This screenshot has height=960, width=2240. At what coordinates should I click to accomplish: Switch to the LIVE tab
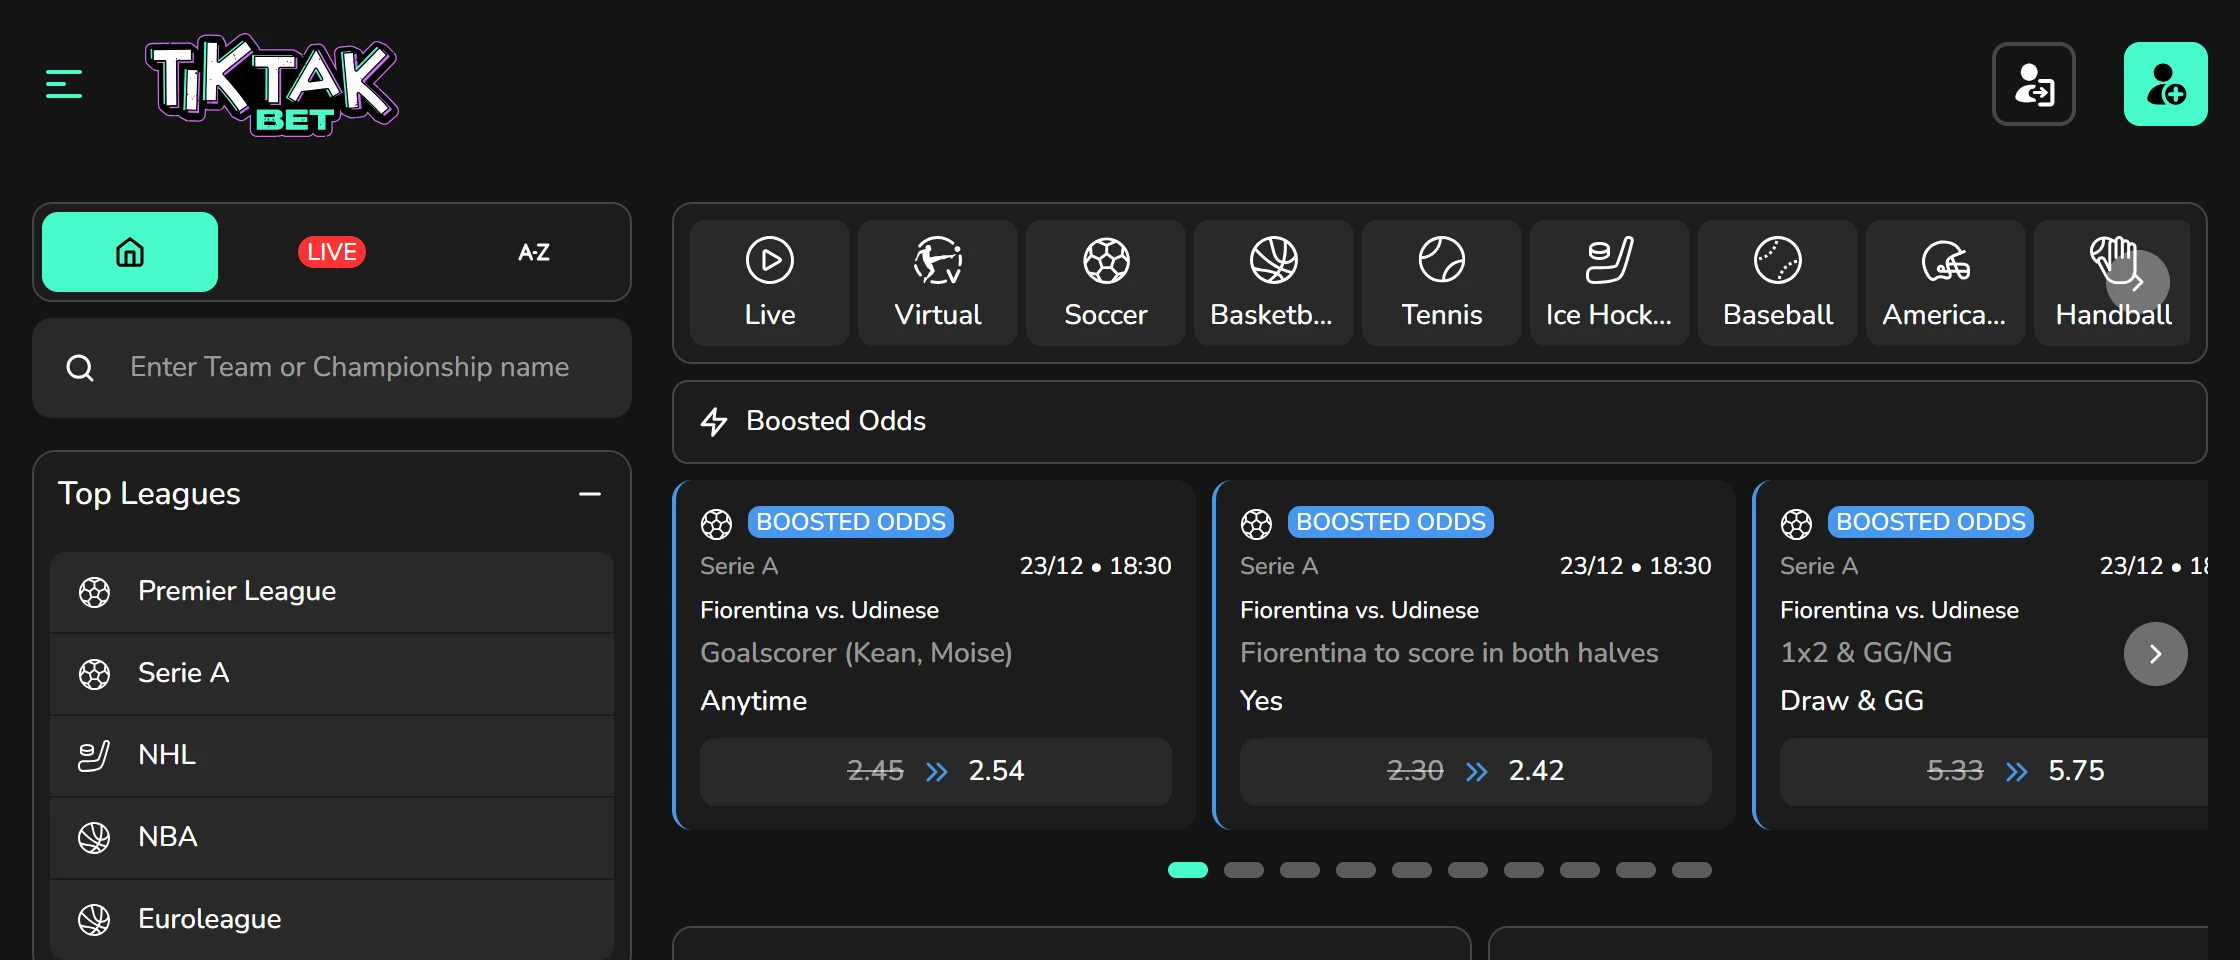point(332,252)
